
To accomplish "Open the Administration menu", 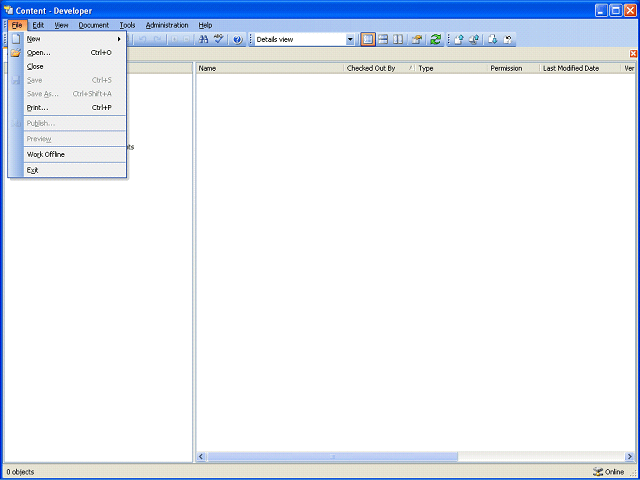I will (167, 25).
